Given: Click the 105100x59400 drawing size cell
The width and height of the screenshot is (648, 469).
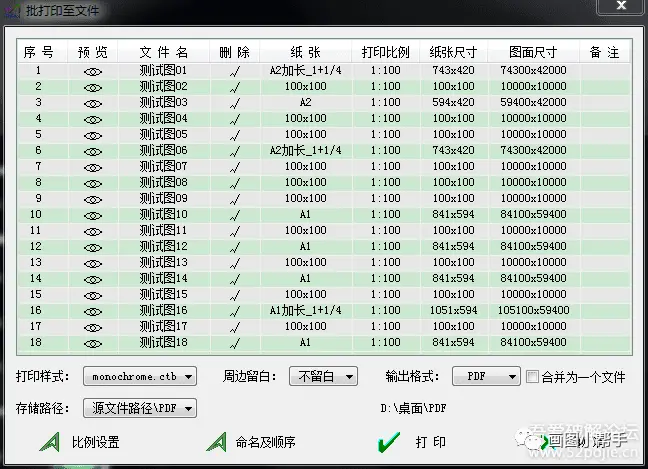Looking at the screenshot, I should tap(534, 310).
